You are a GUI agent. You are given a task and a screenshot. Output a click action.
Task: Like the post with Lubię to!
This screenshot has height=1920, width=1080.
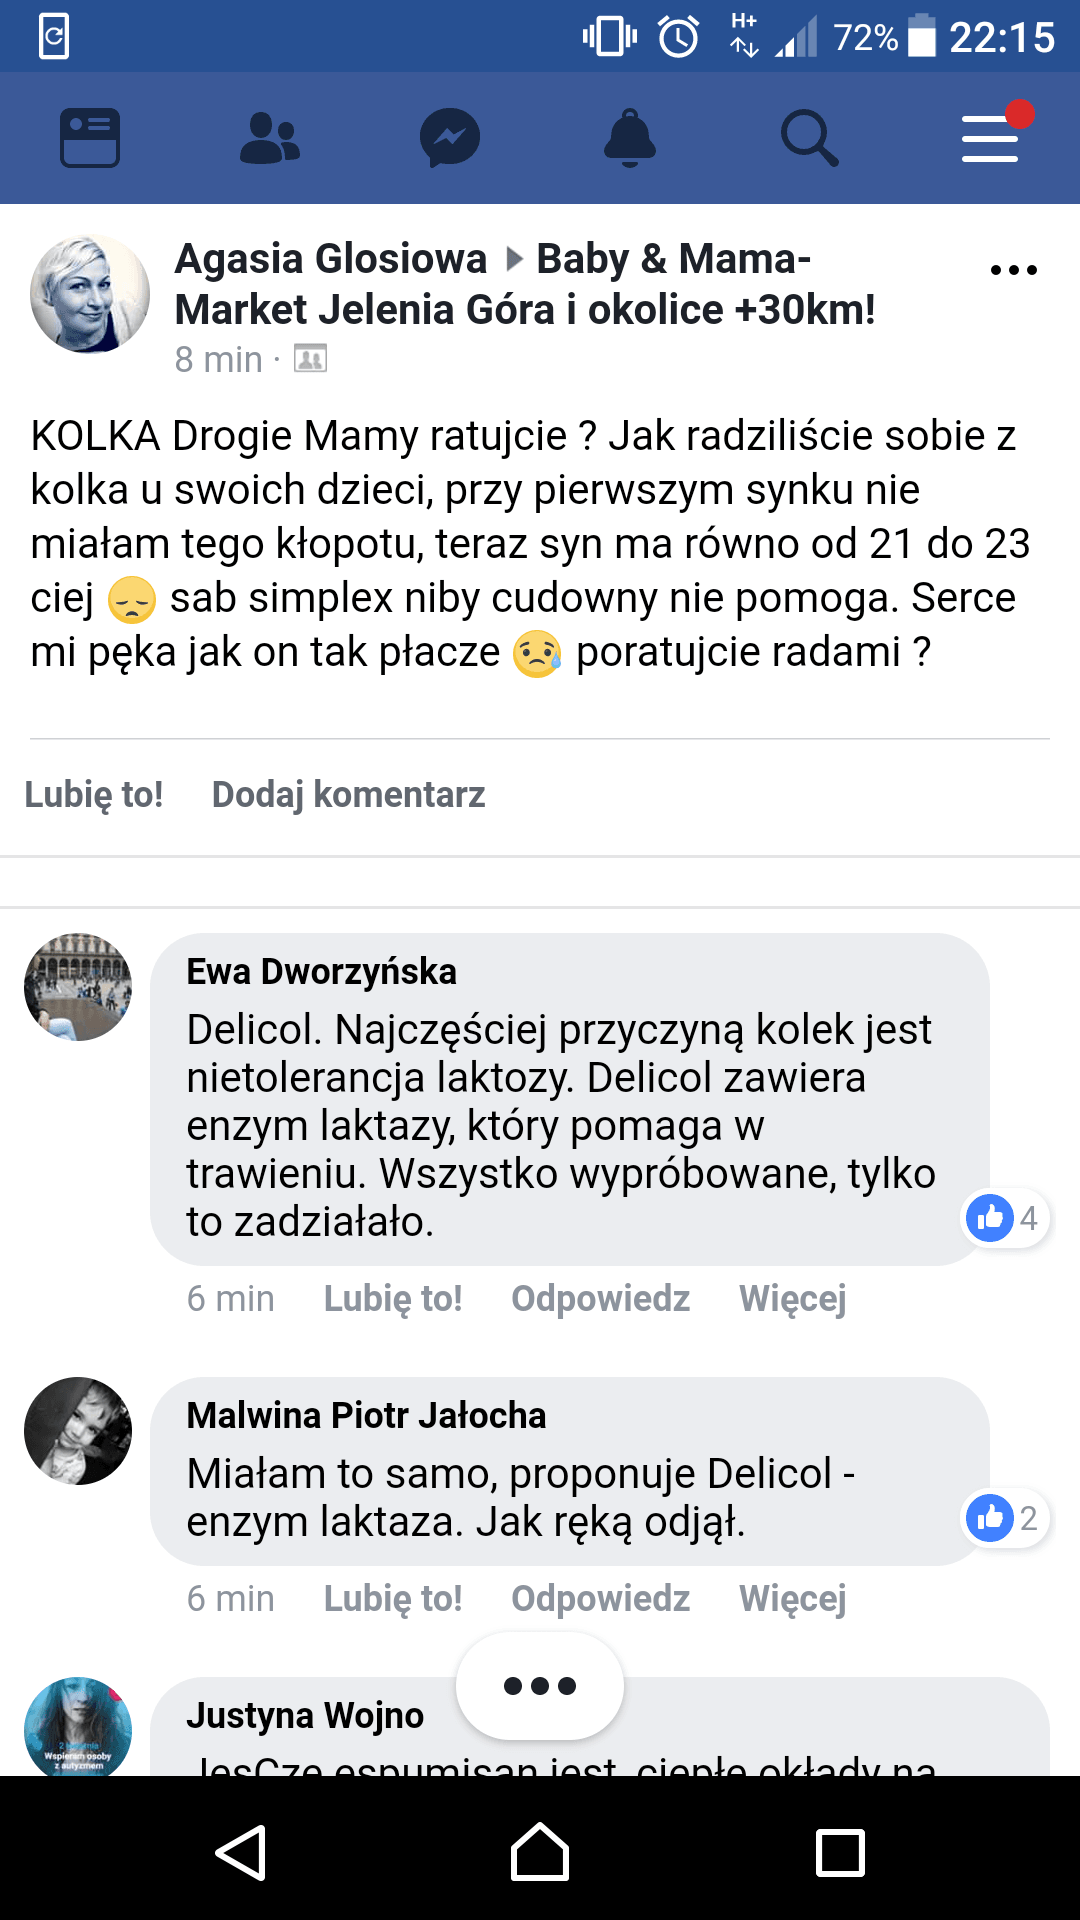94,795
